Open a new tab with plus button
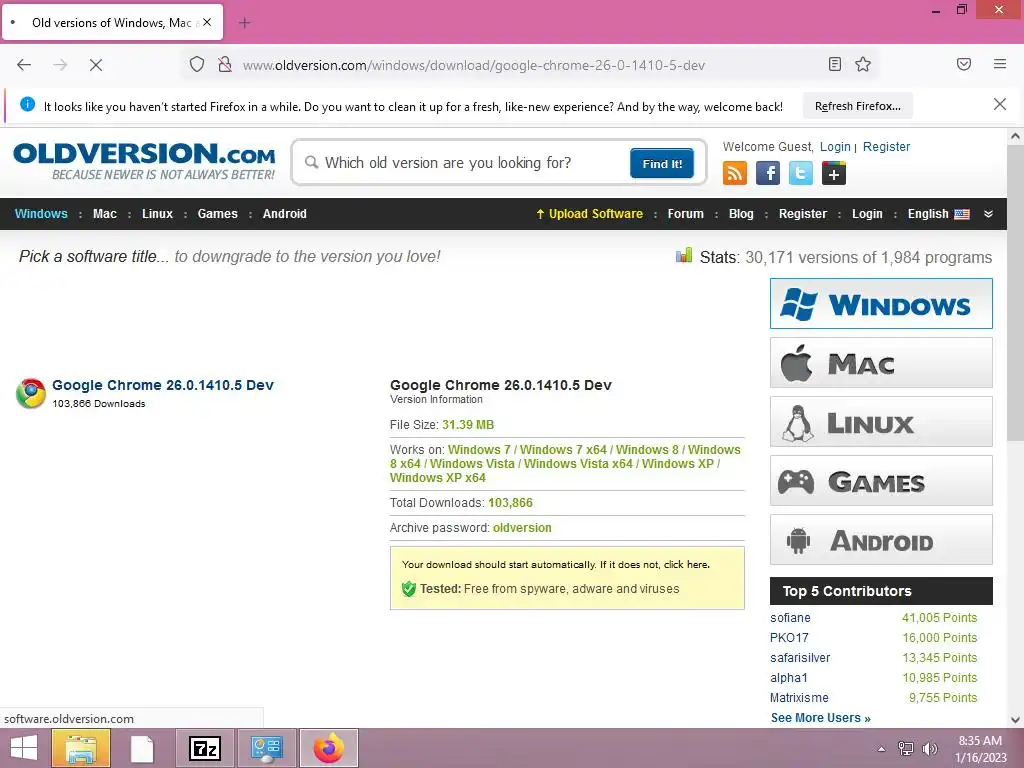This screenshot has width=1024, height=768. click(244, 23)
